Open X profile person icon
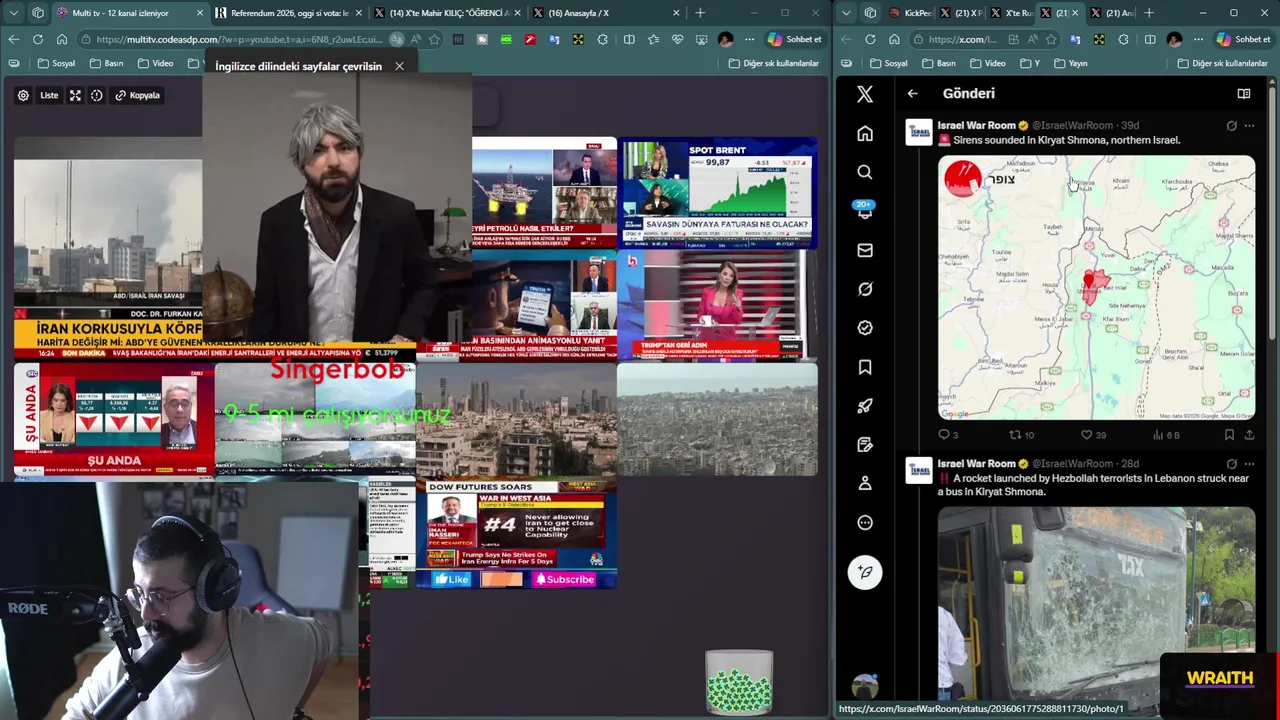 [865, 483]
